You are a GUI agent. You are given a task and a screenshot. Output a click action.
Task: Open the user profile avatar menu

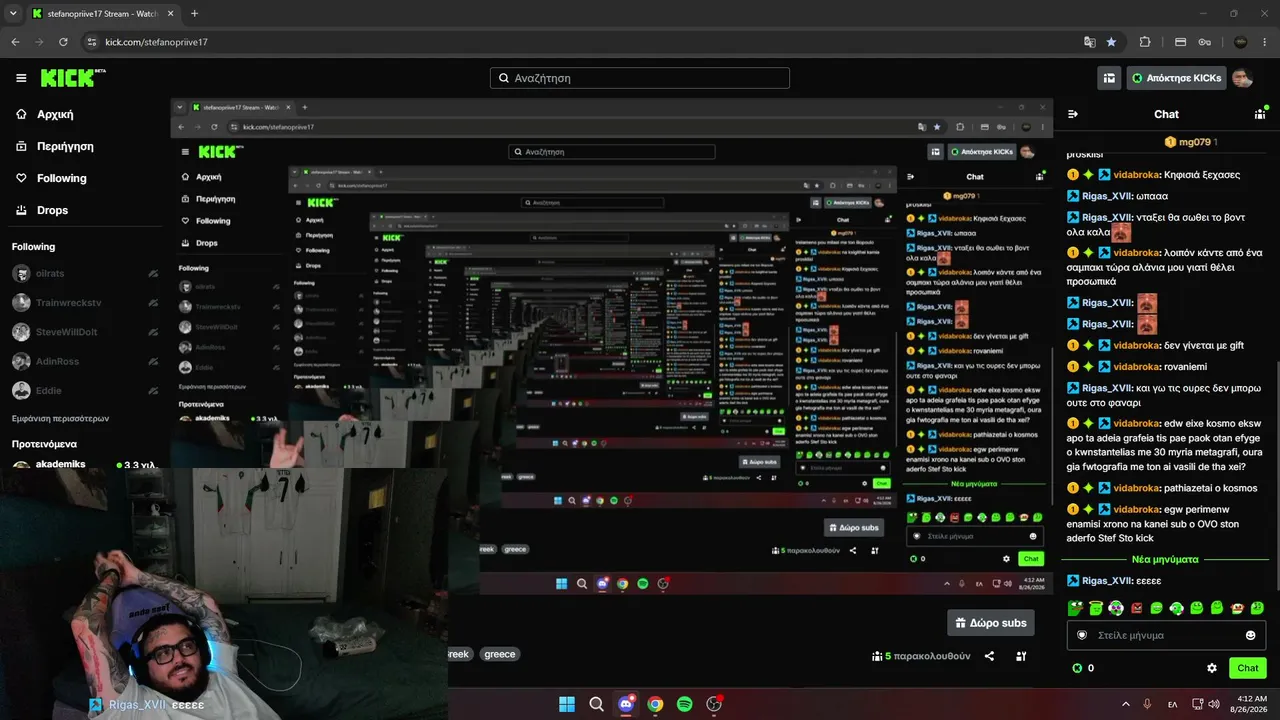(1242, 78)
